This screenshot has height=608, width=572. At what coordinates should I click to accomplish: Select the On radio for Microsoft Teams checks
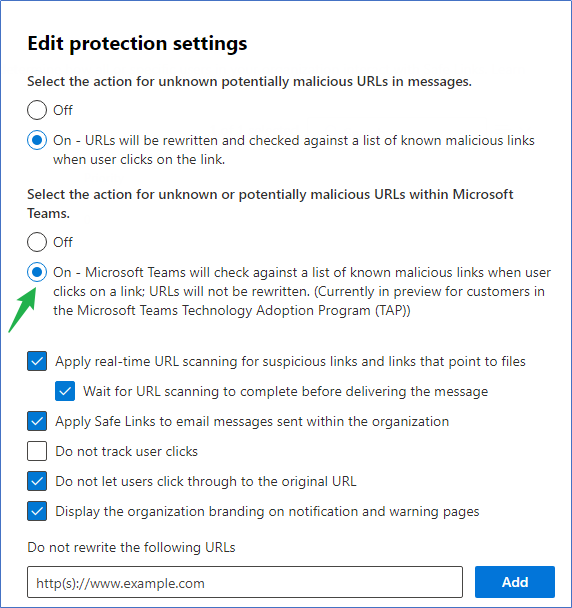click(x=37, y=272)
